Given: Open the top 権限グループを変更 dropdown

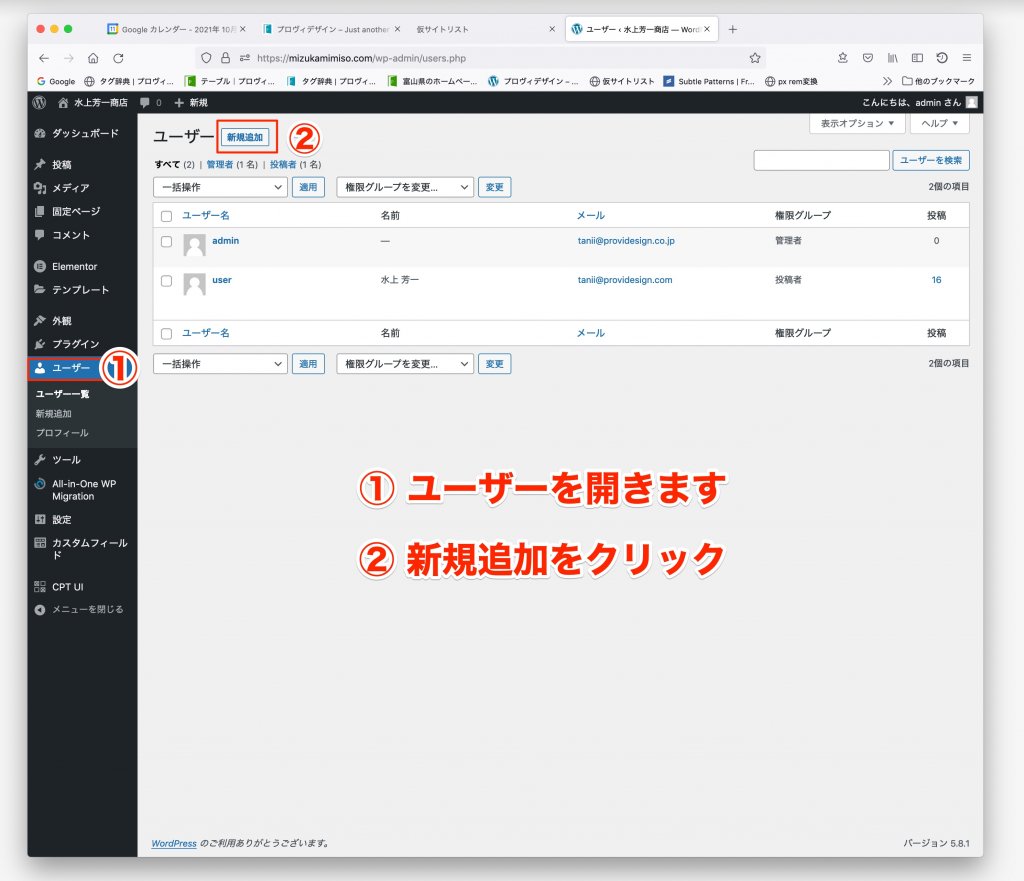Looking at the screenshot, I should [x=405, y=187].
